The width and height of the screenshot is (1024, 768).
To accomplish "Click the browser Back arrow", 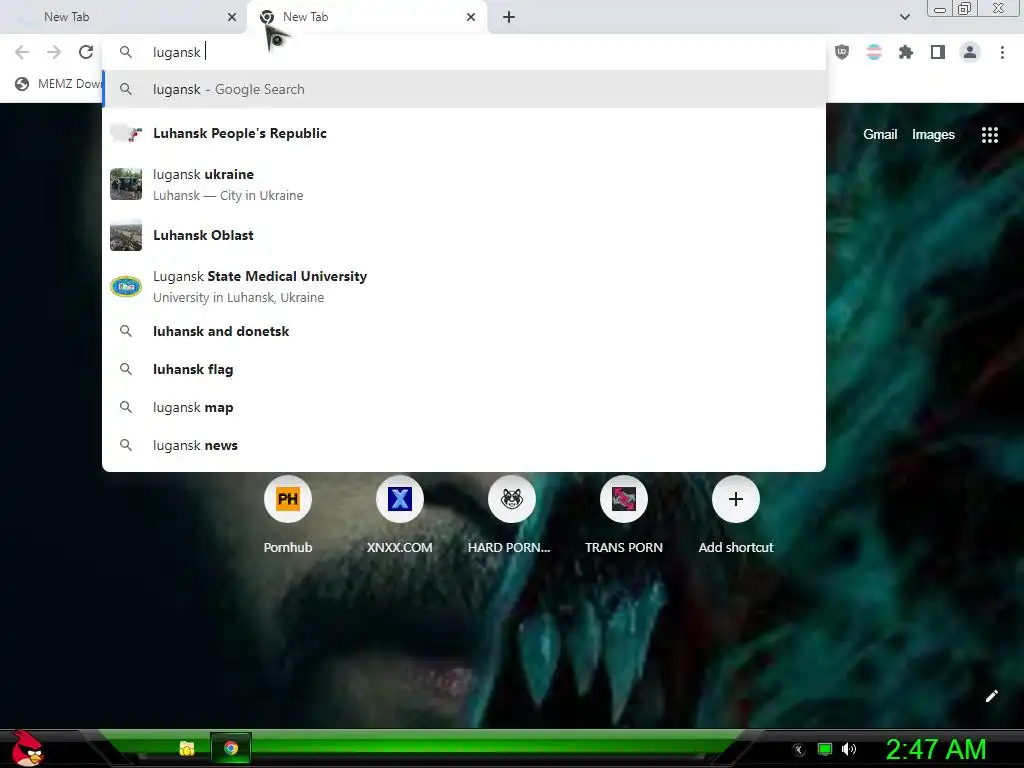I will (x=22, y=52).
